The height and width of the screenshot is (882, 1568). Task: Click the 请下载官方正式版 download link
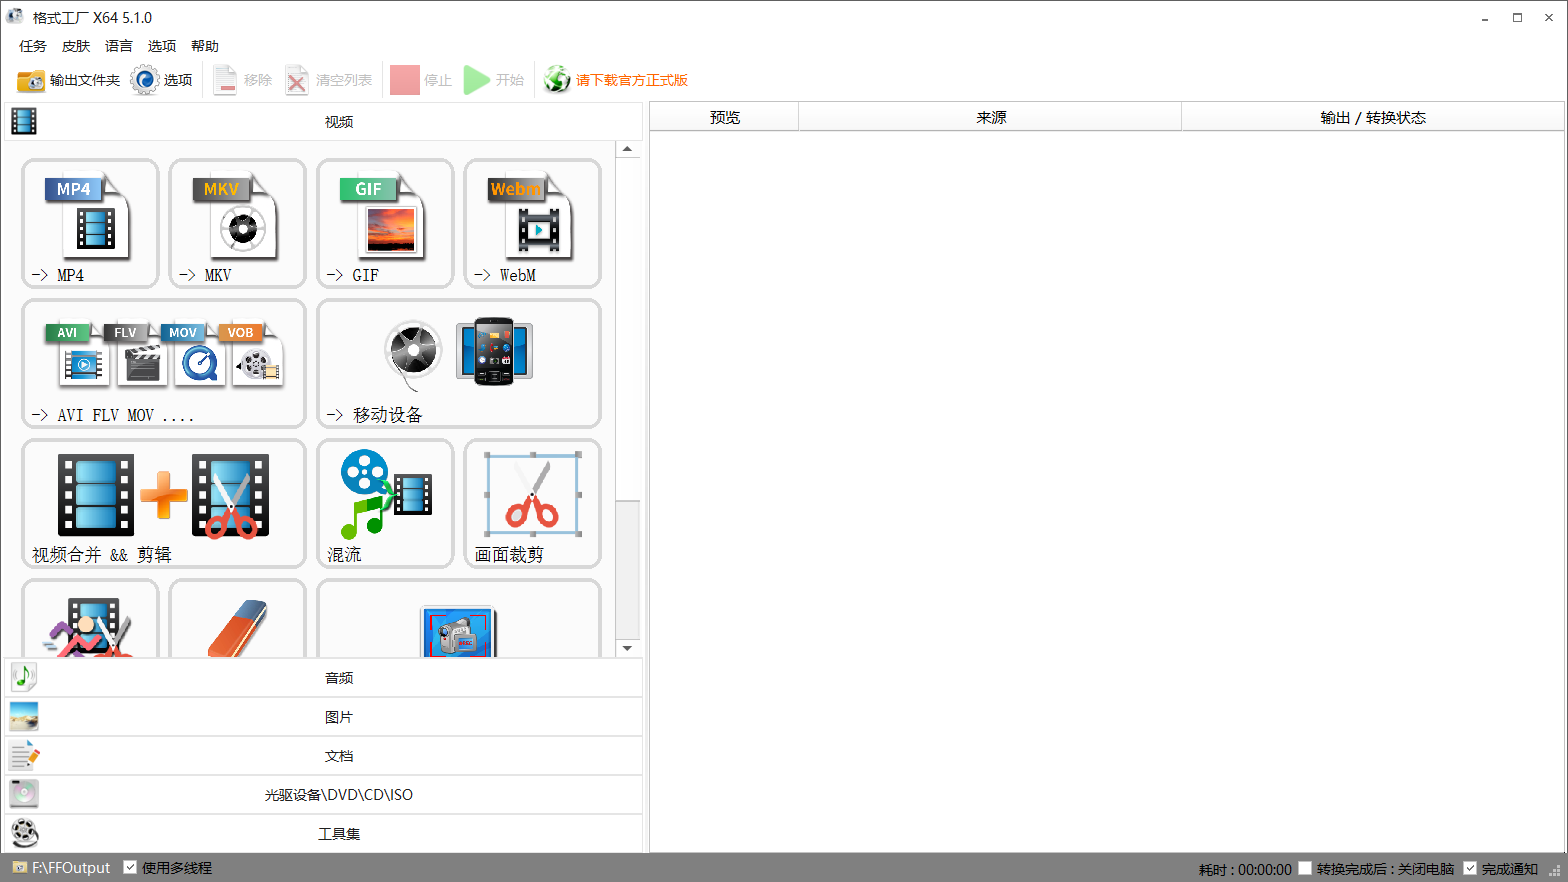616,80
